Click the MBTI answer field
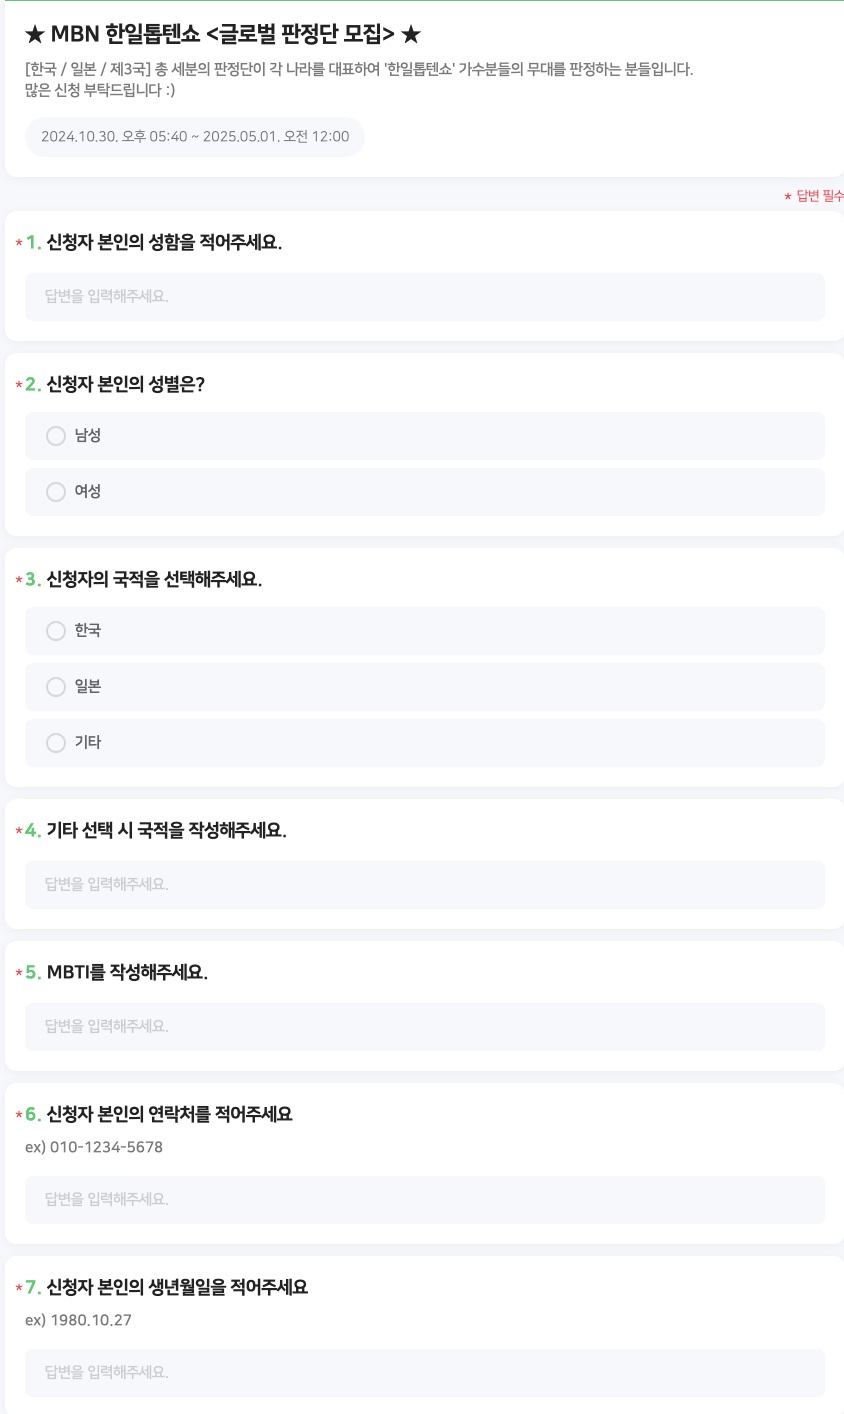The height and width of the screenshot is (1414, 844). (424, 1027)
